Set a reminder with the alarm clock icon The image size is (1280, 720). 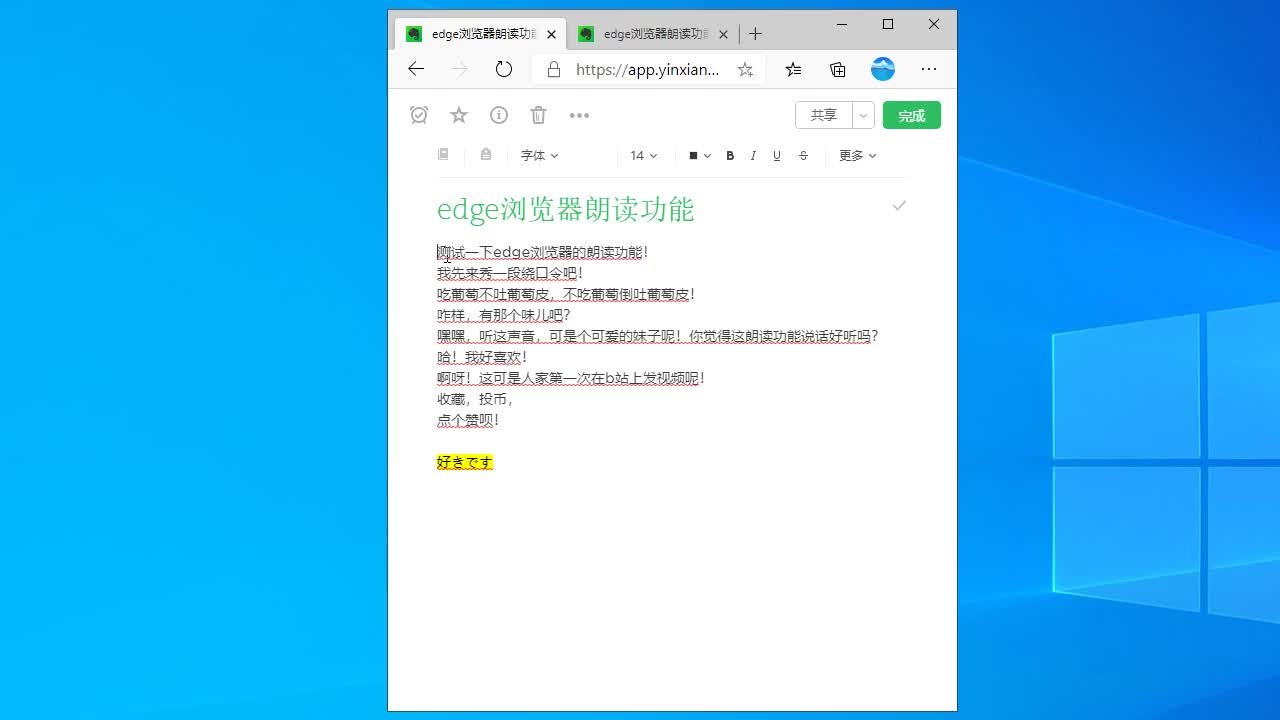pyautogui.click(x=419, y=115)
